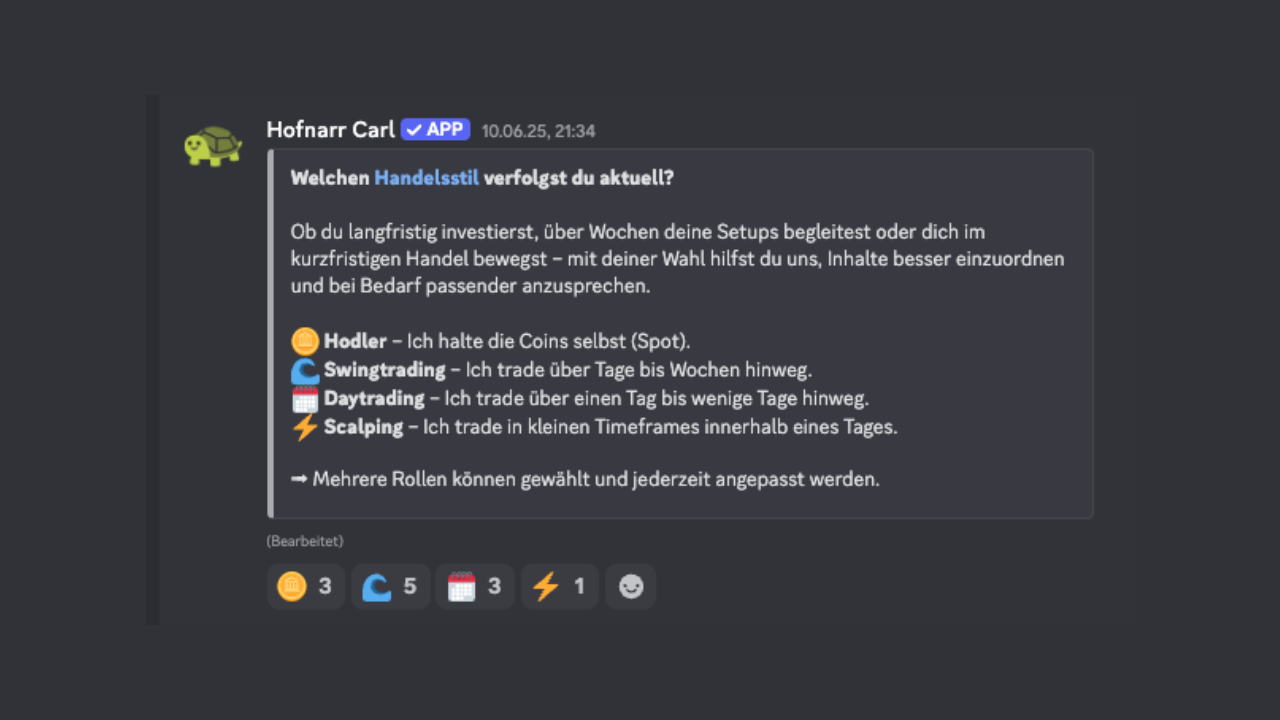Screen dimensions: 1280x720
Task: Toggle the lightning reaction for Scalping
Action: 560,586
